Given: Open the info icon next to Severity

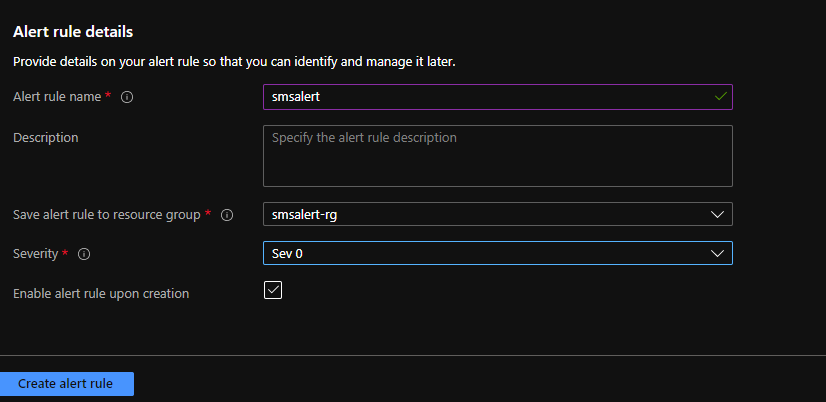Looking at the screenshot, I should click(84, 254).
